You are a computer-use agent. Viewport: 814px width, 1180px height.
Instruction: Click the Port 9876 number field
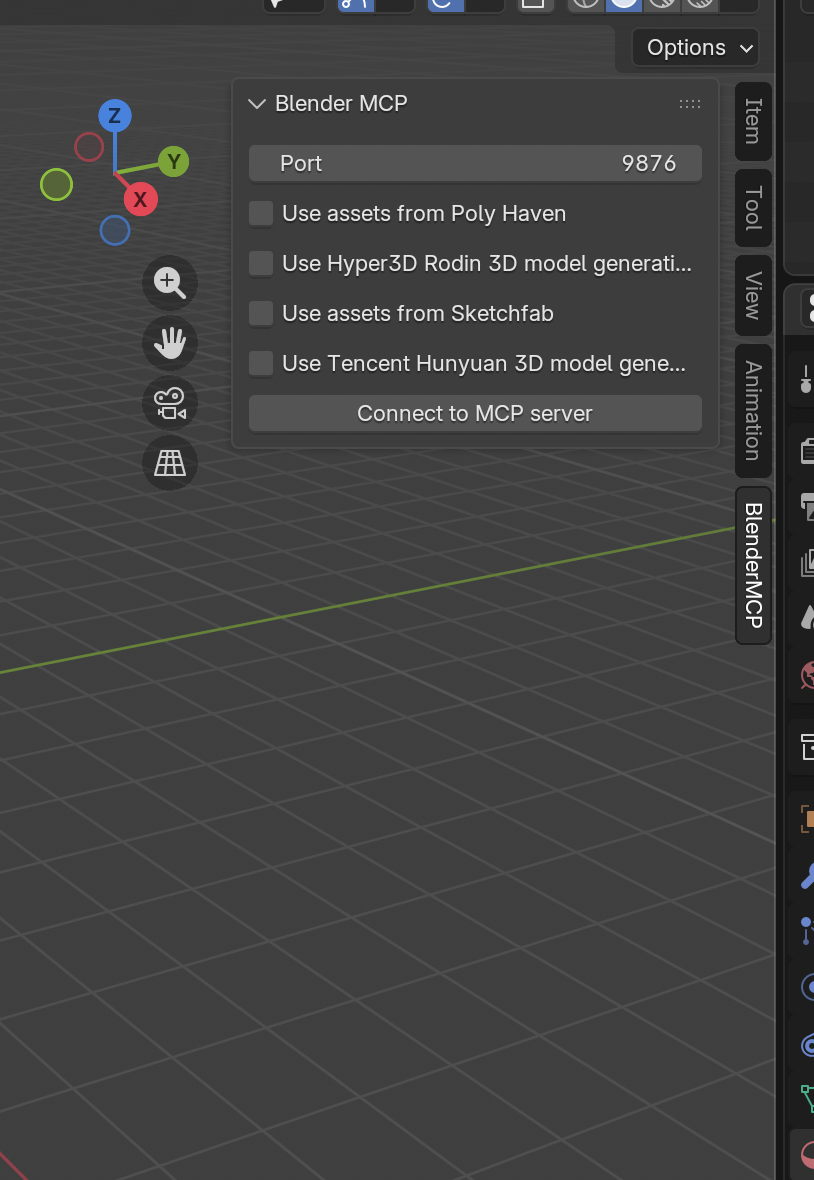(475, 163)
